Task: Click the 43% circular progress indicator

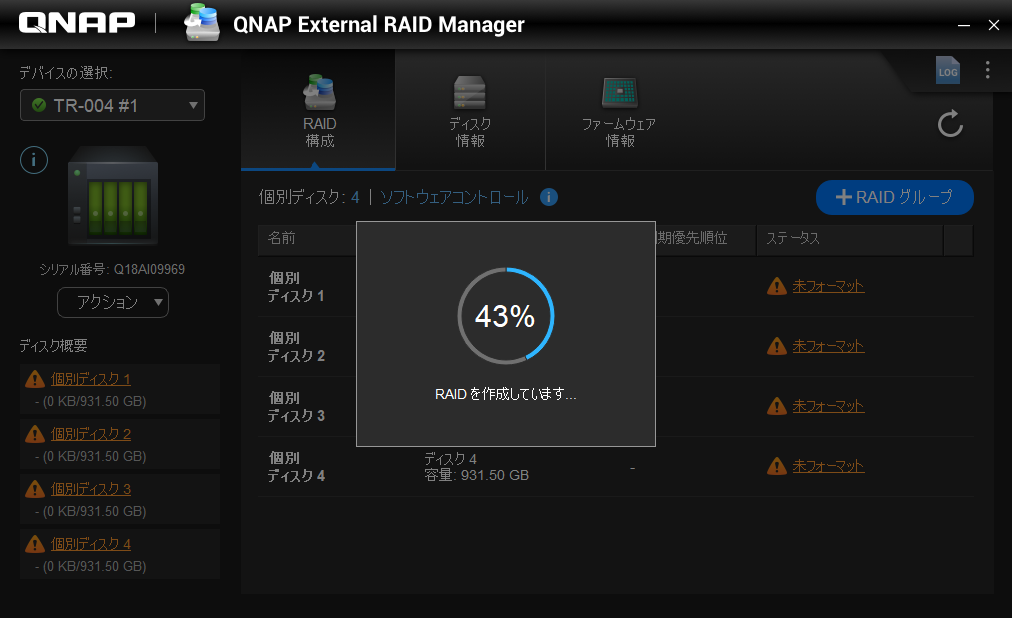Action: click(505, 316)
